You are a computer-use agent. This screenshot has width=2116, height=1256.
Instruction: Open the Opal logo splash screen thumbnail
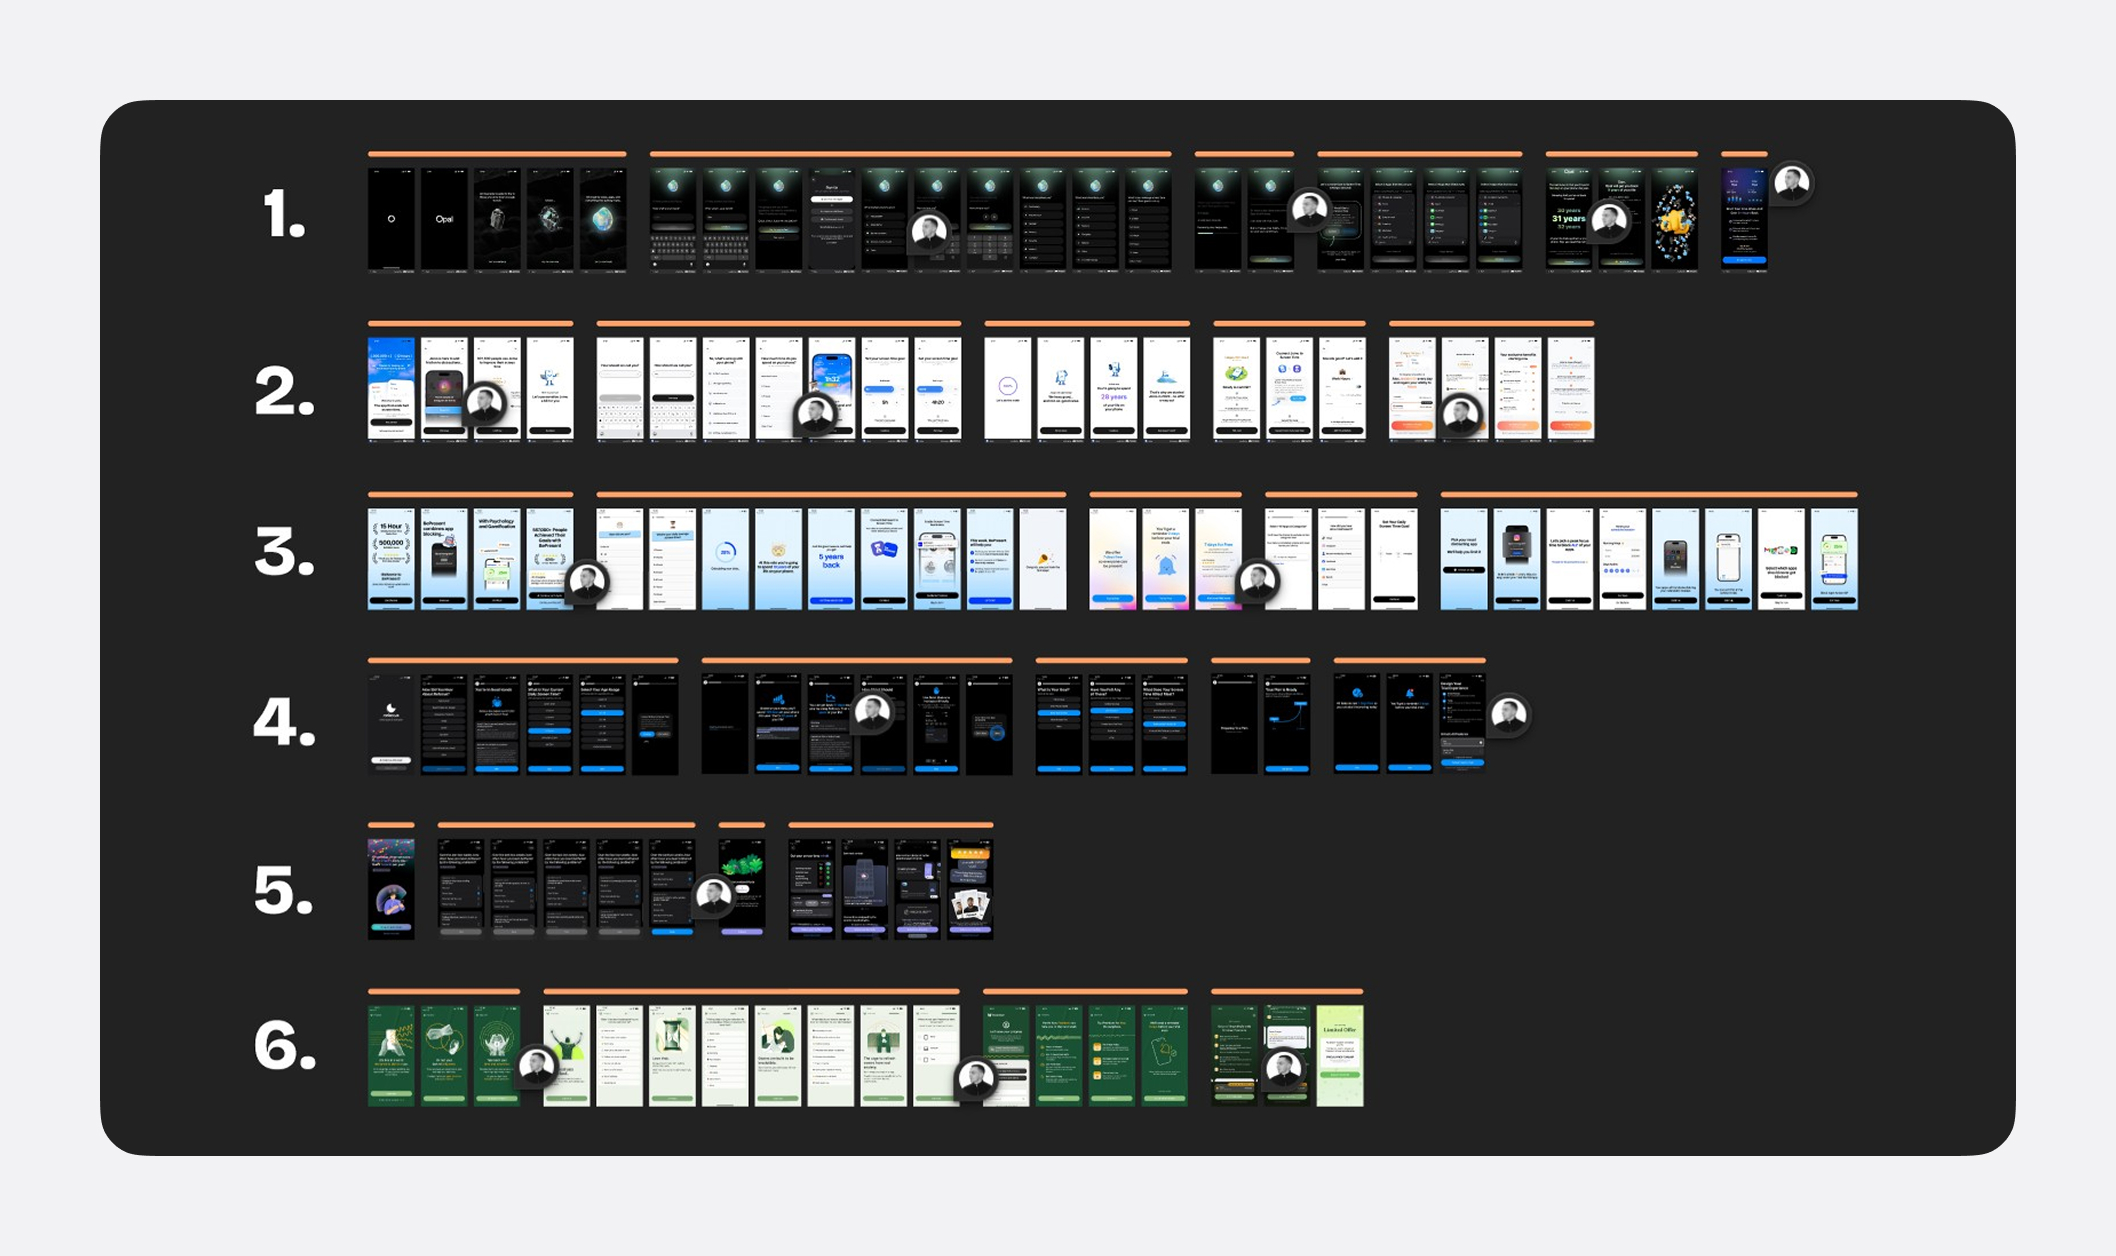coord(444,219)
